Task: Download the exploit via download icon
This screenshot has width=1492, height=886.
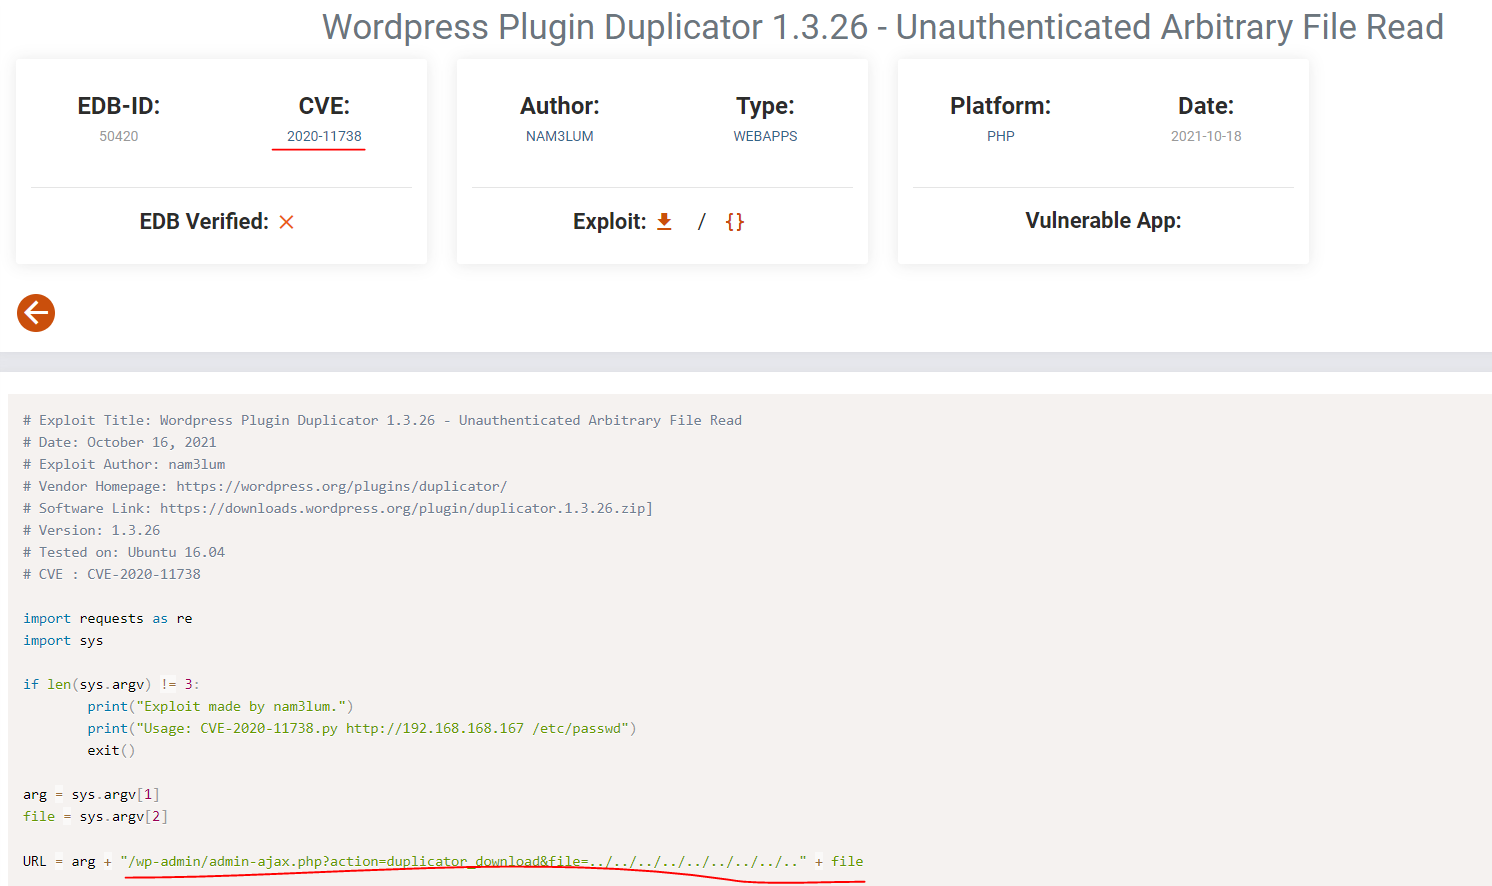Action: 664,222
